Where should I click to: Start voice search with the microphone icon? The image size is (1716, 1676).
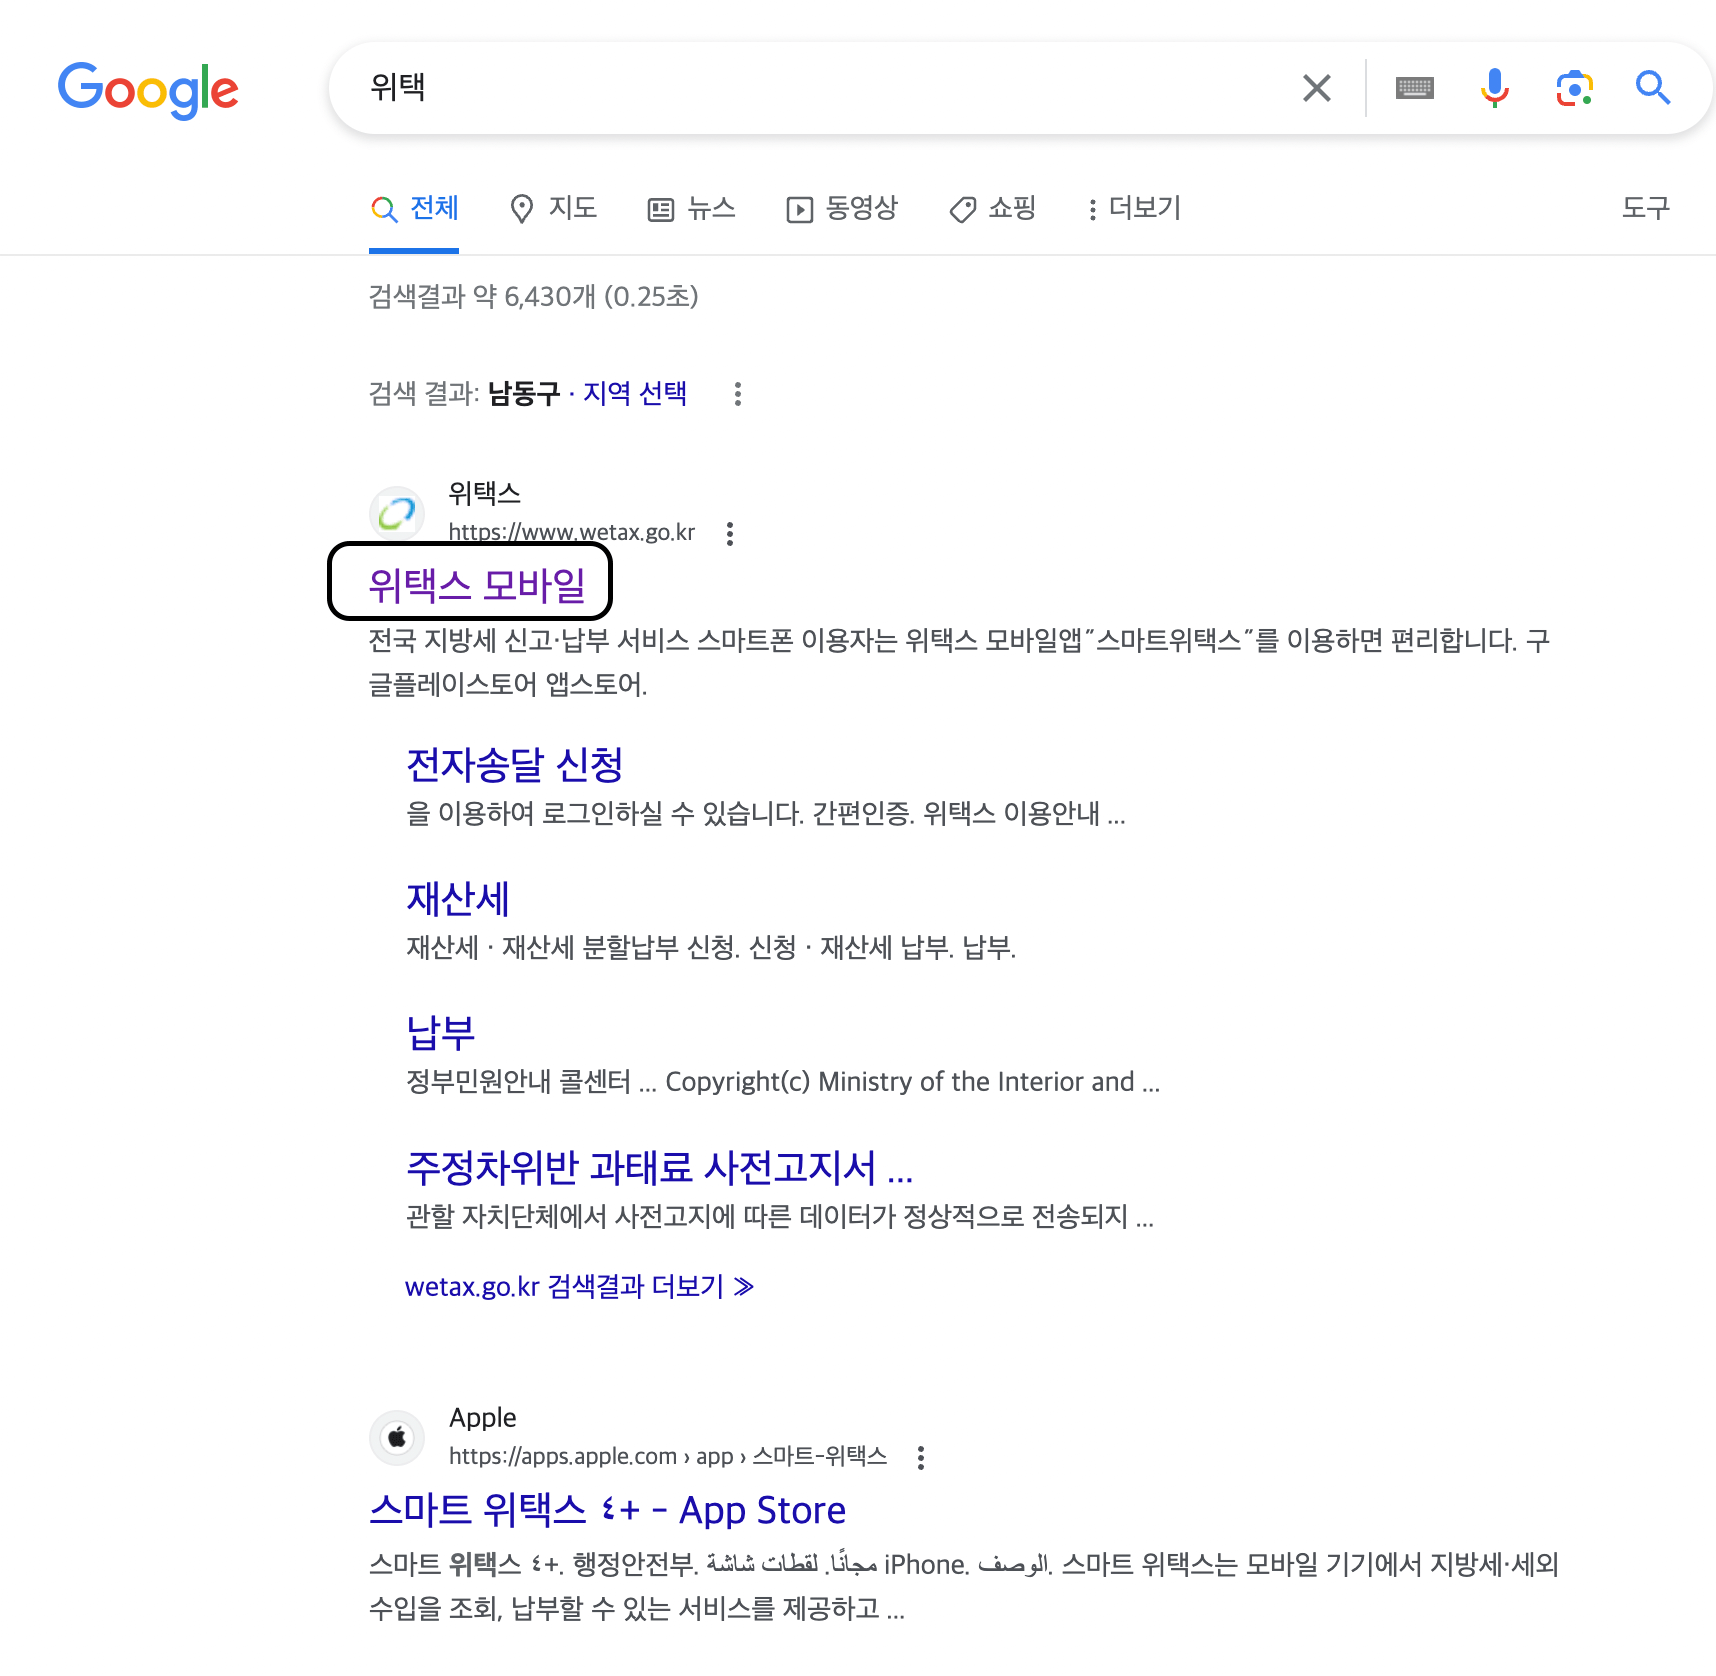[x=1494, y=88]
